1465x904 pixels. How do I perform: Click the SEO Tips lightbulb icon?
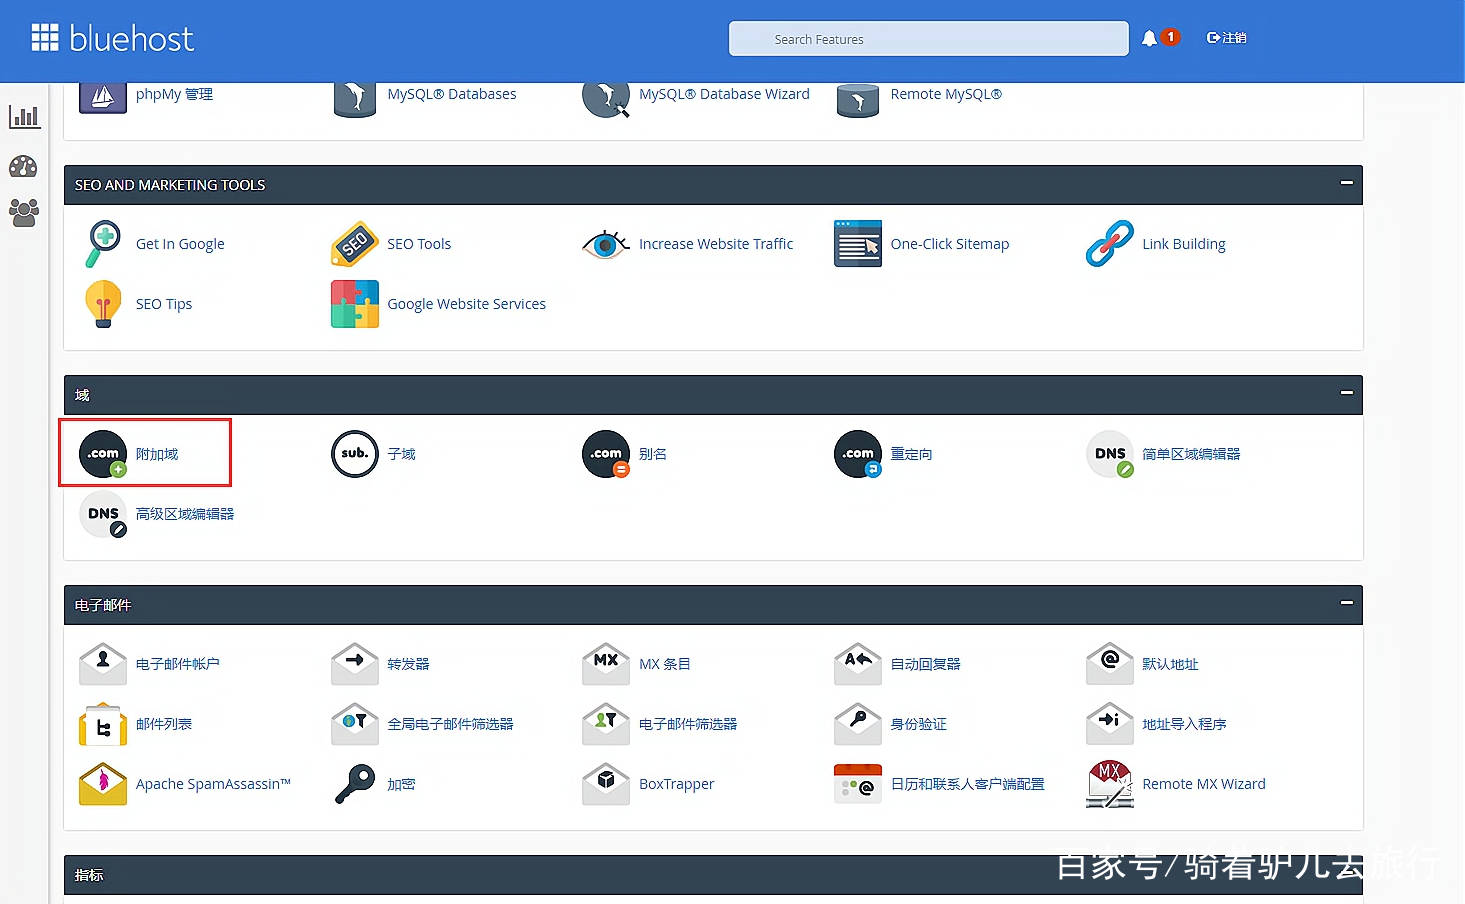point(103,304)
